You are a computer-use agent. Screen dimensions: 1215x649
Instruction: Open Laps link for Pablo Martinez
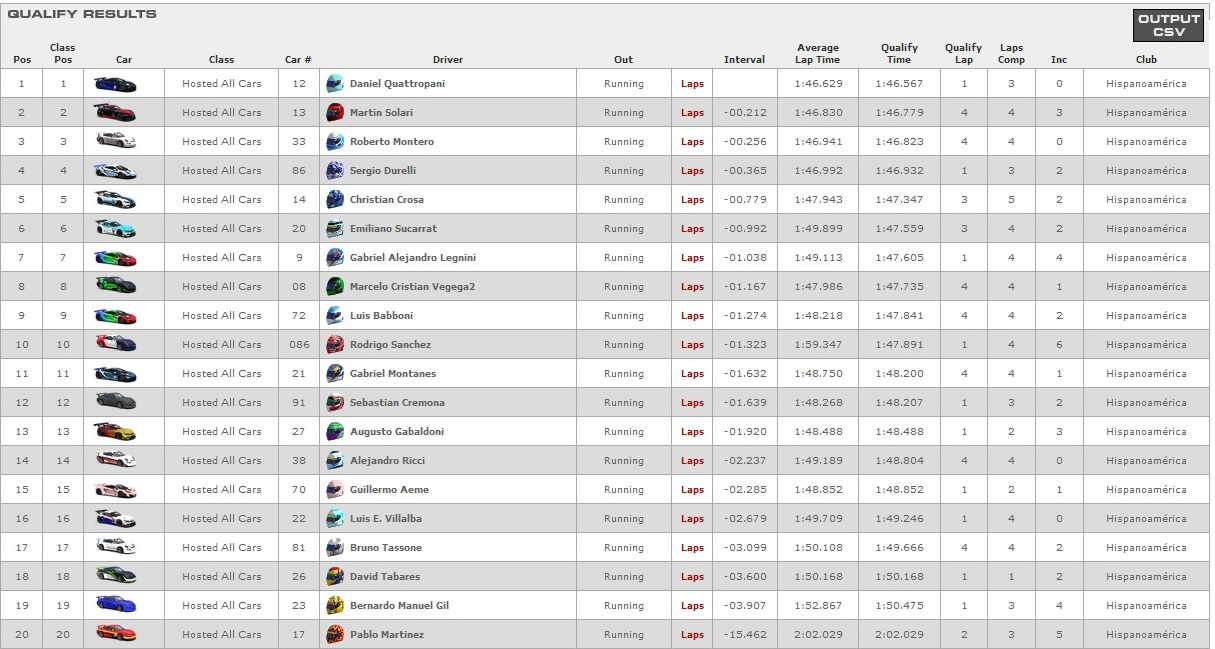point(692,635)
